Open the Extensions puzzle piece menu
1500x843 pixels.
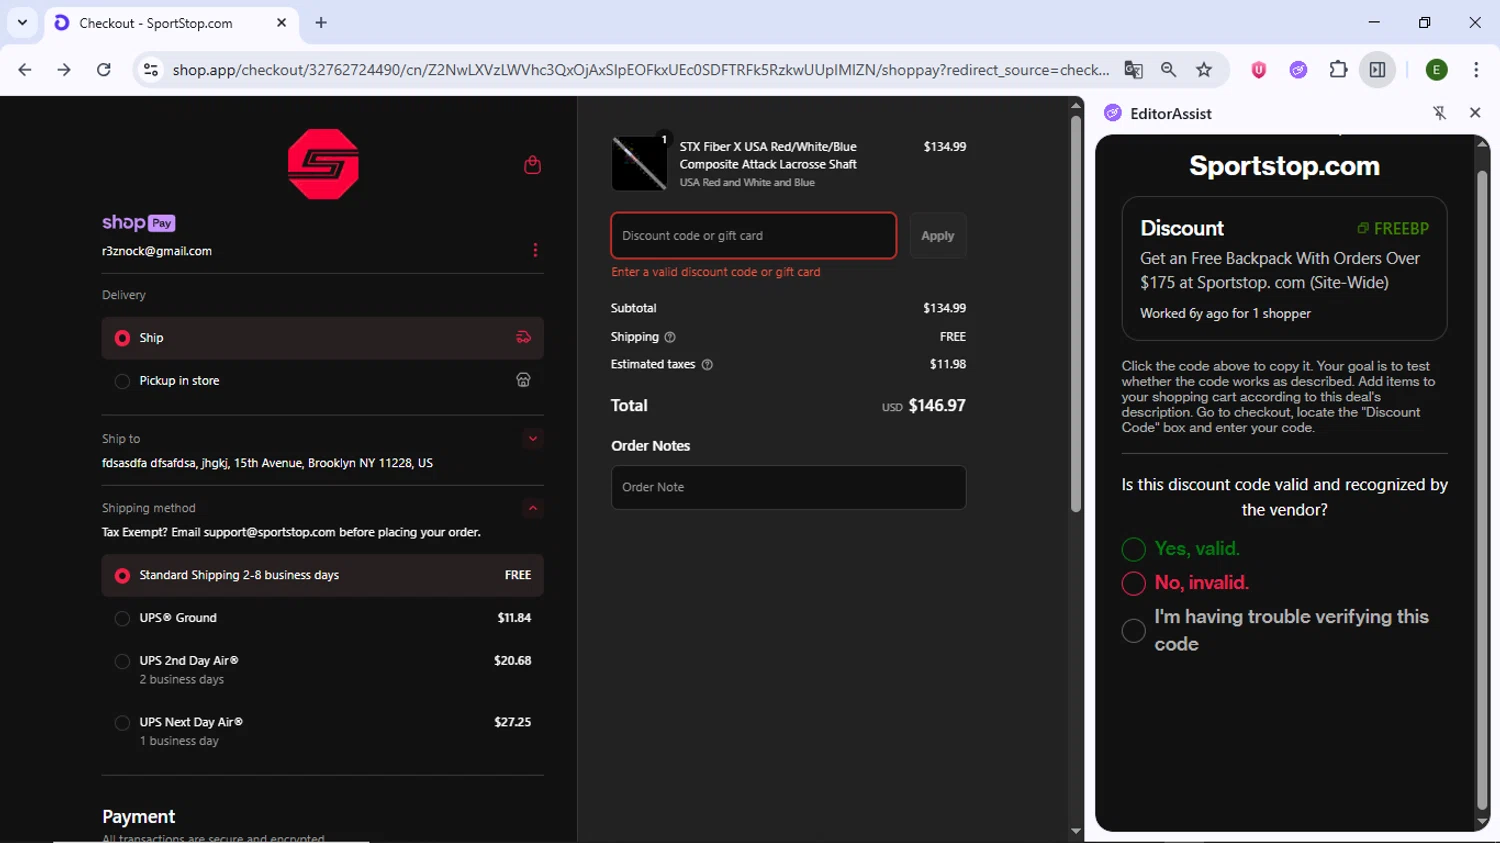[x=1338, y=69]
